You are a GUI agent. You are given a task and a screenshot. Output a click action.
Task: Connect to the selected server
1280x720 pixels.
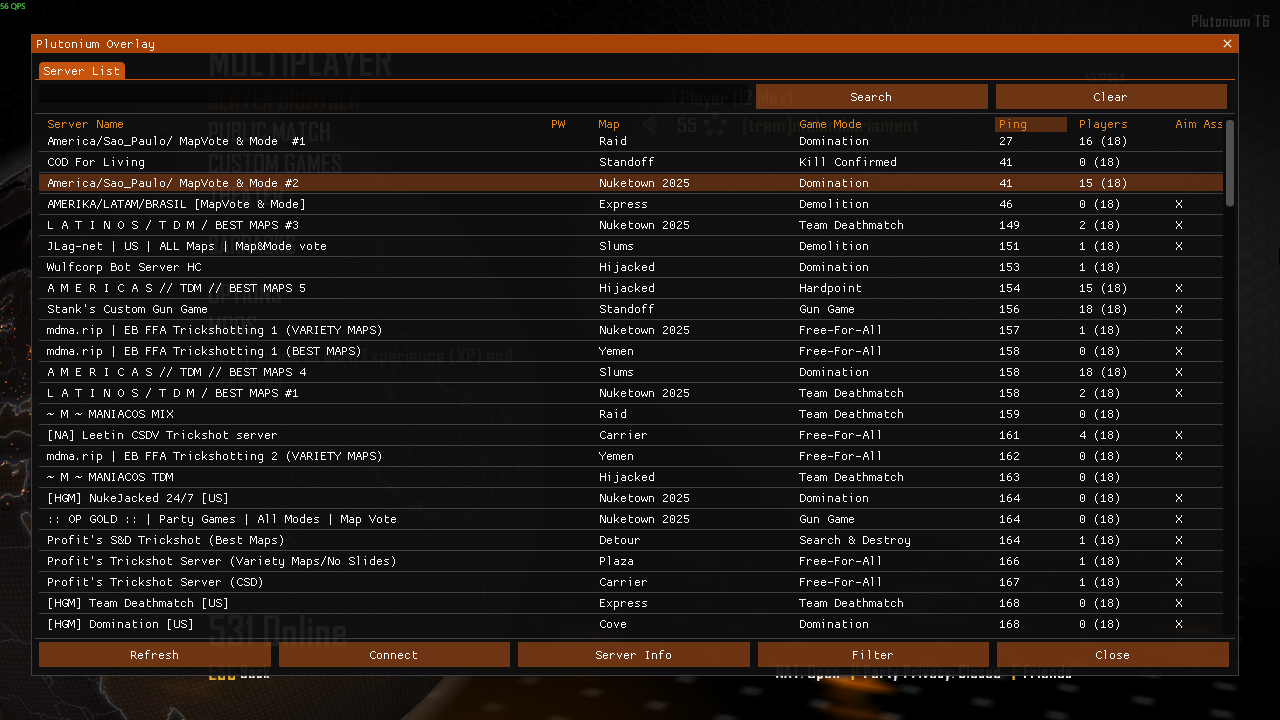[x=394, y=655]
